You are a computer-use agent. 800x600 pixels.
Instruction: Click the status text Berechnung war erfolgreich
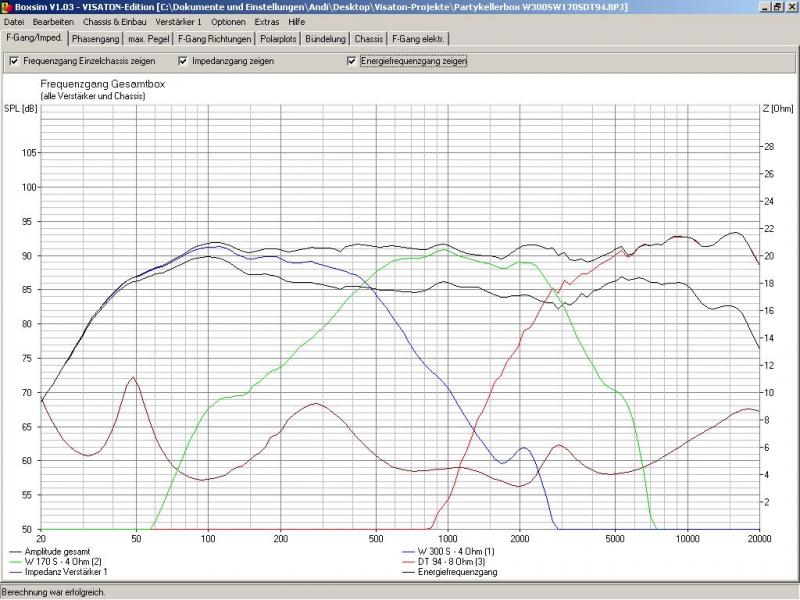coord(54,592)
